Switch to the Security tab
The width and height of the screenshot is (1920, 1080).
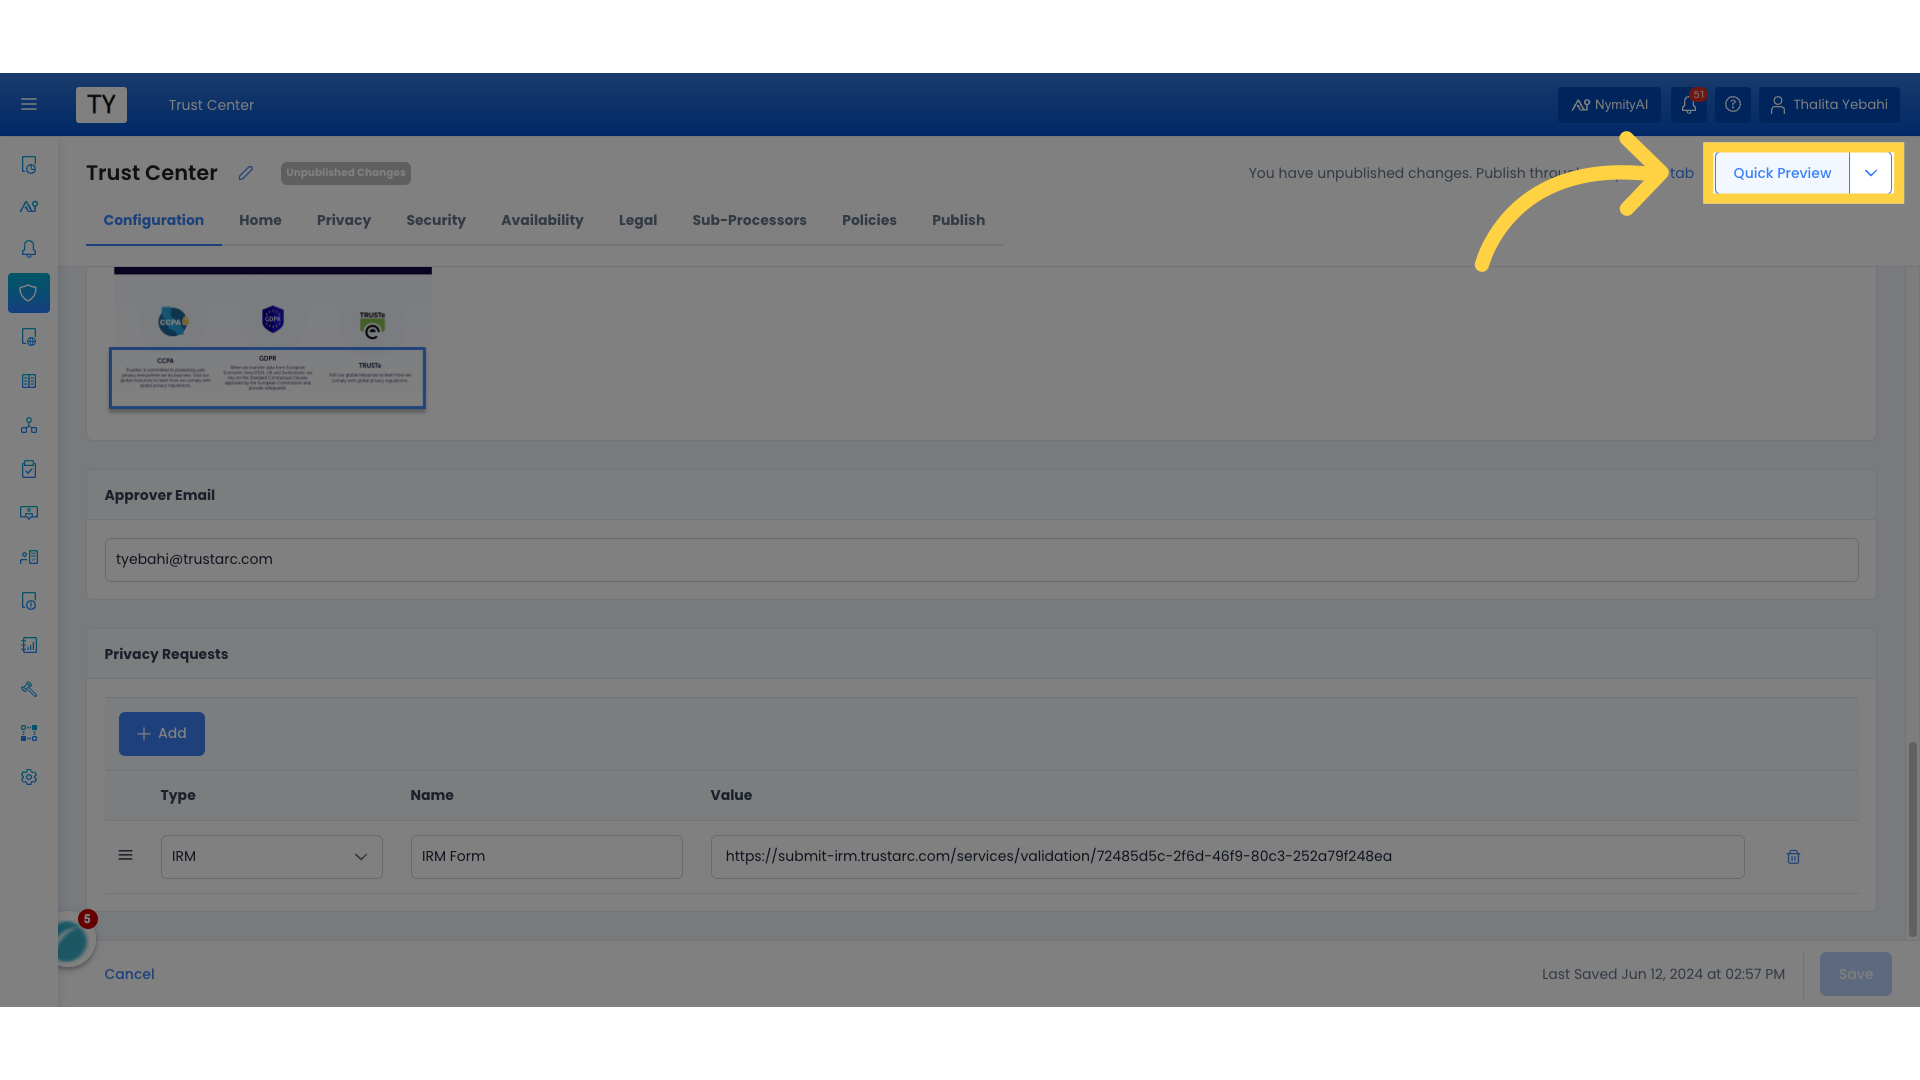[436, 220]
